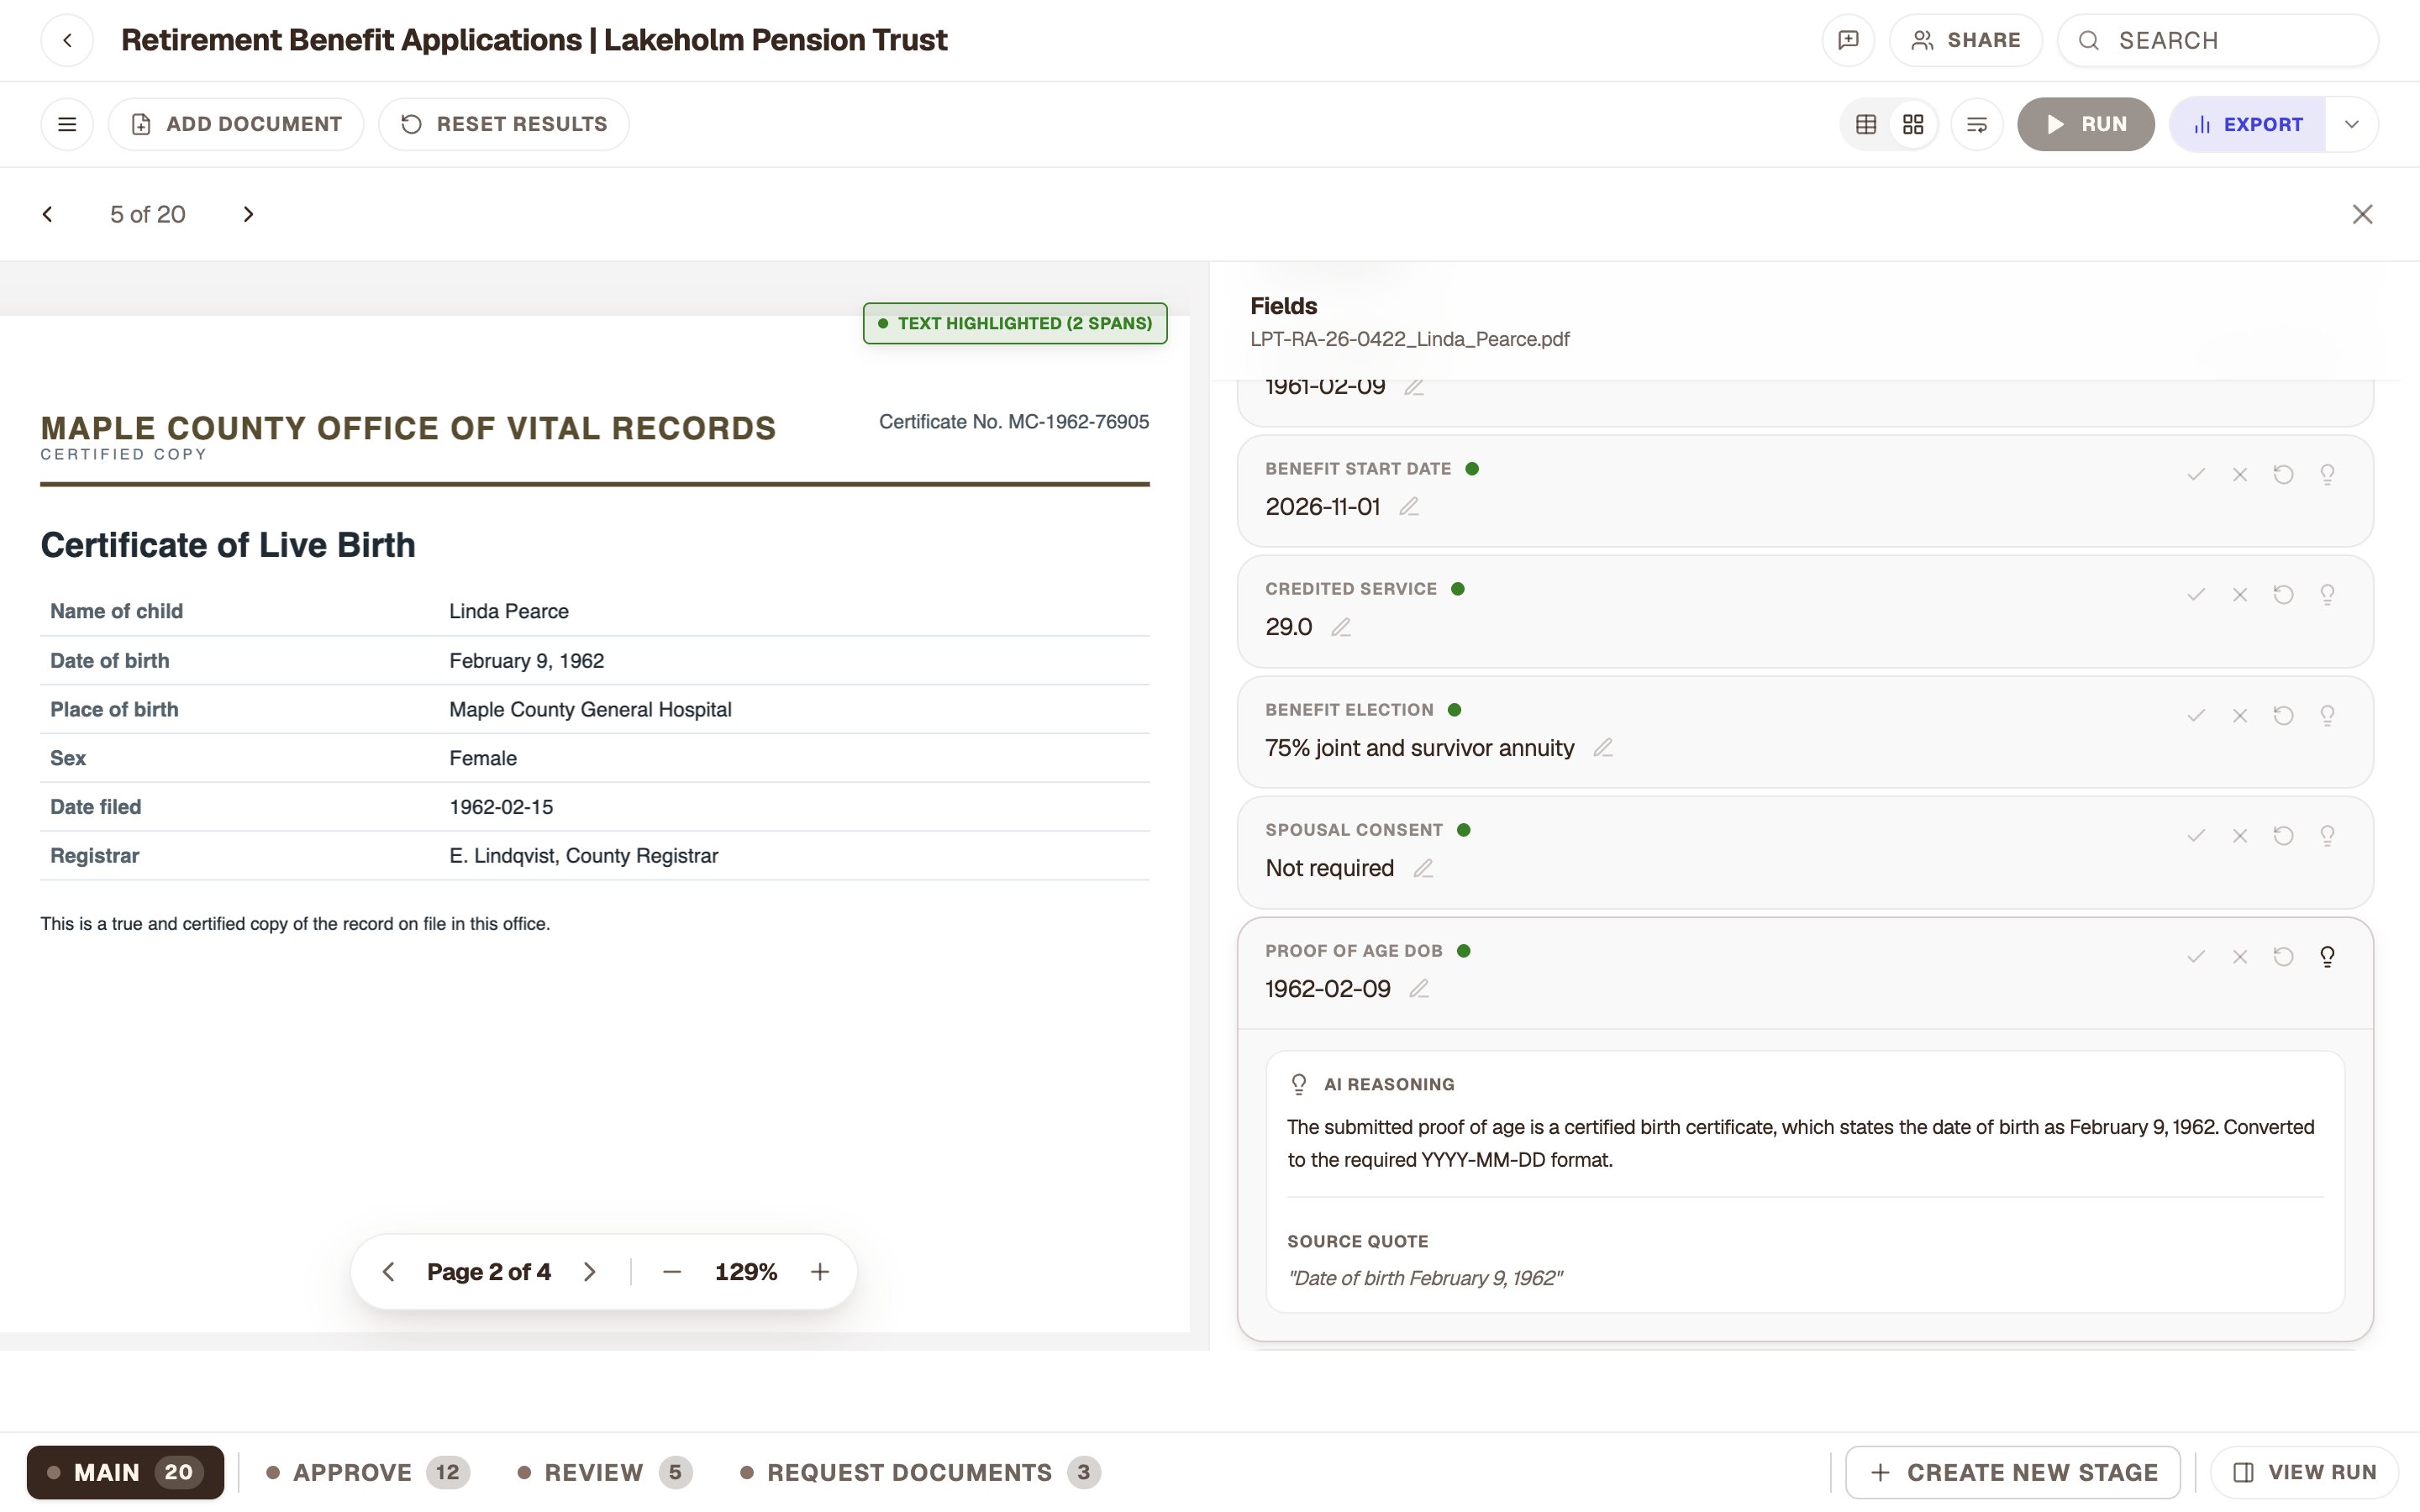Edit the 2026-11-01 value with pencil
Screen dimensions: 2420x1512
(x=1409, y=507)
